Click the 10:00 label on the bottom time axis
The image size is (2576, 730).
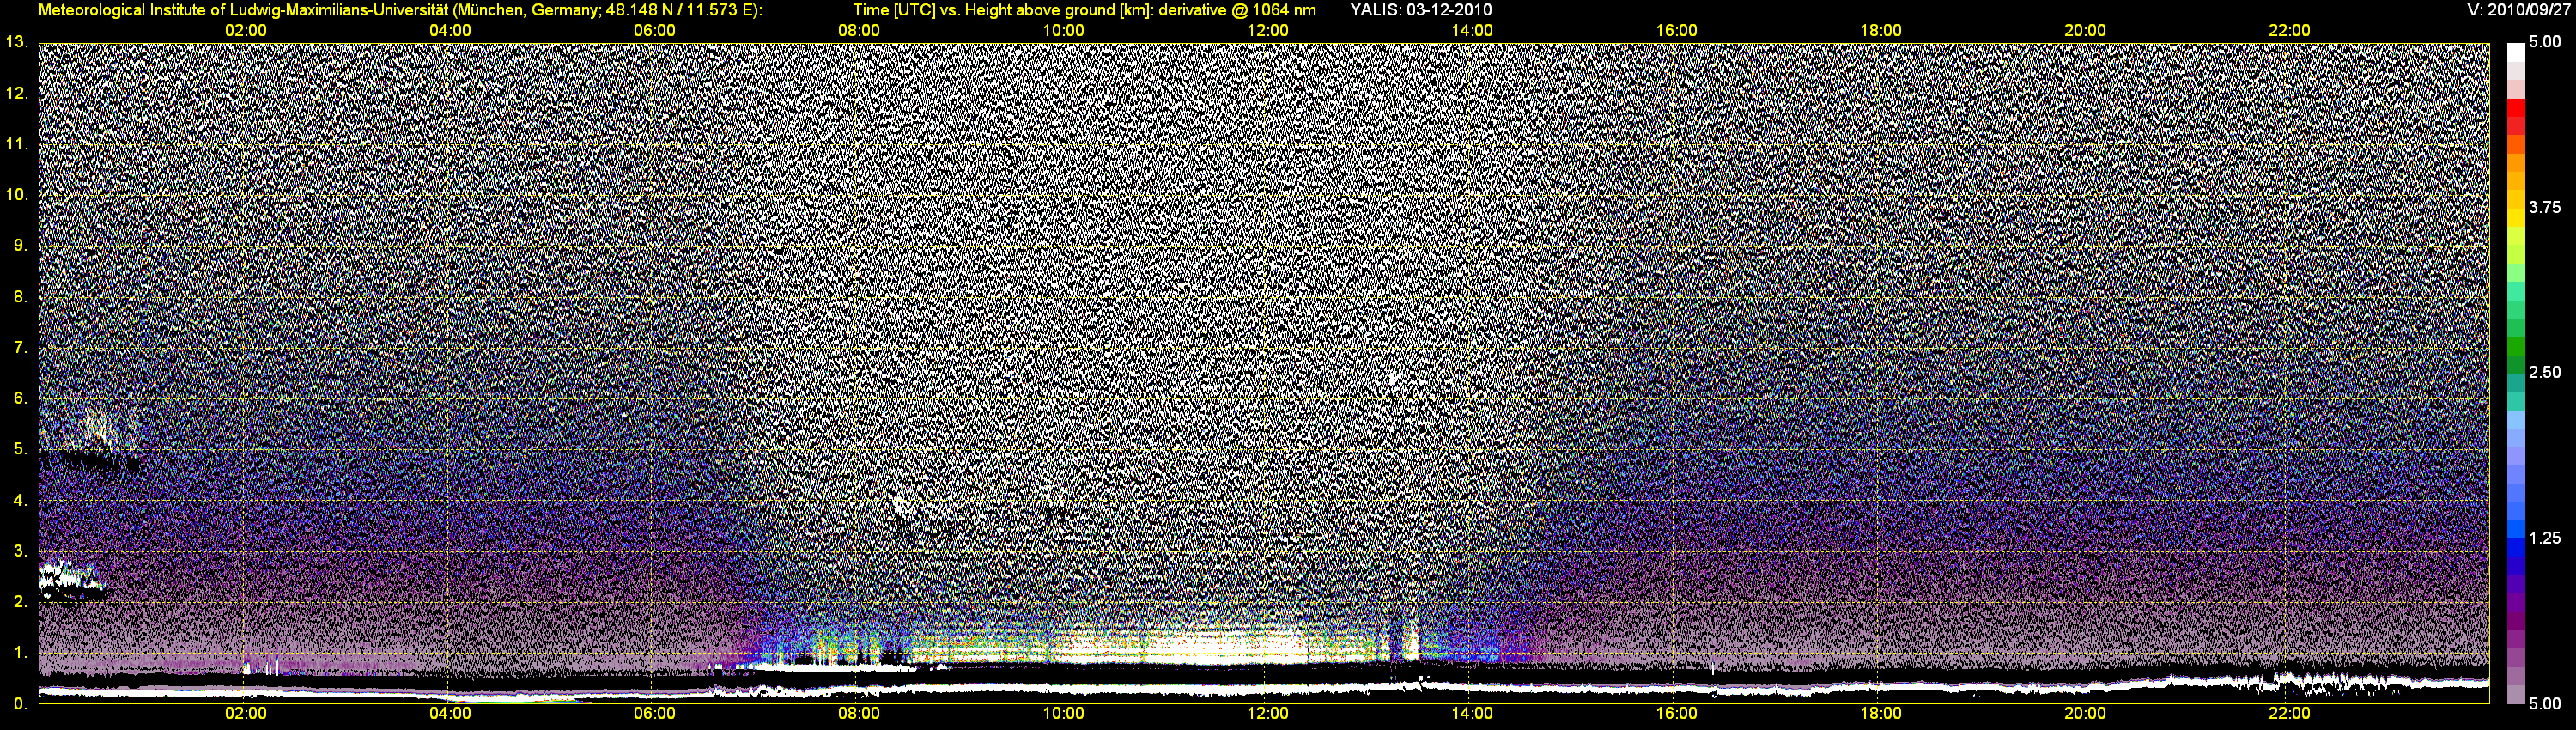pos(1063,714)
